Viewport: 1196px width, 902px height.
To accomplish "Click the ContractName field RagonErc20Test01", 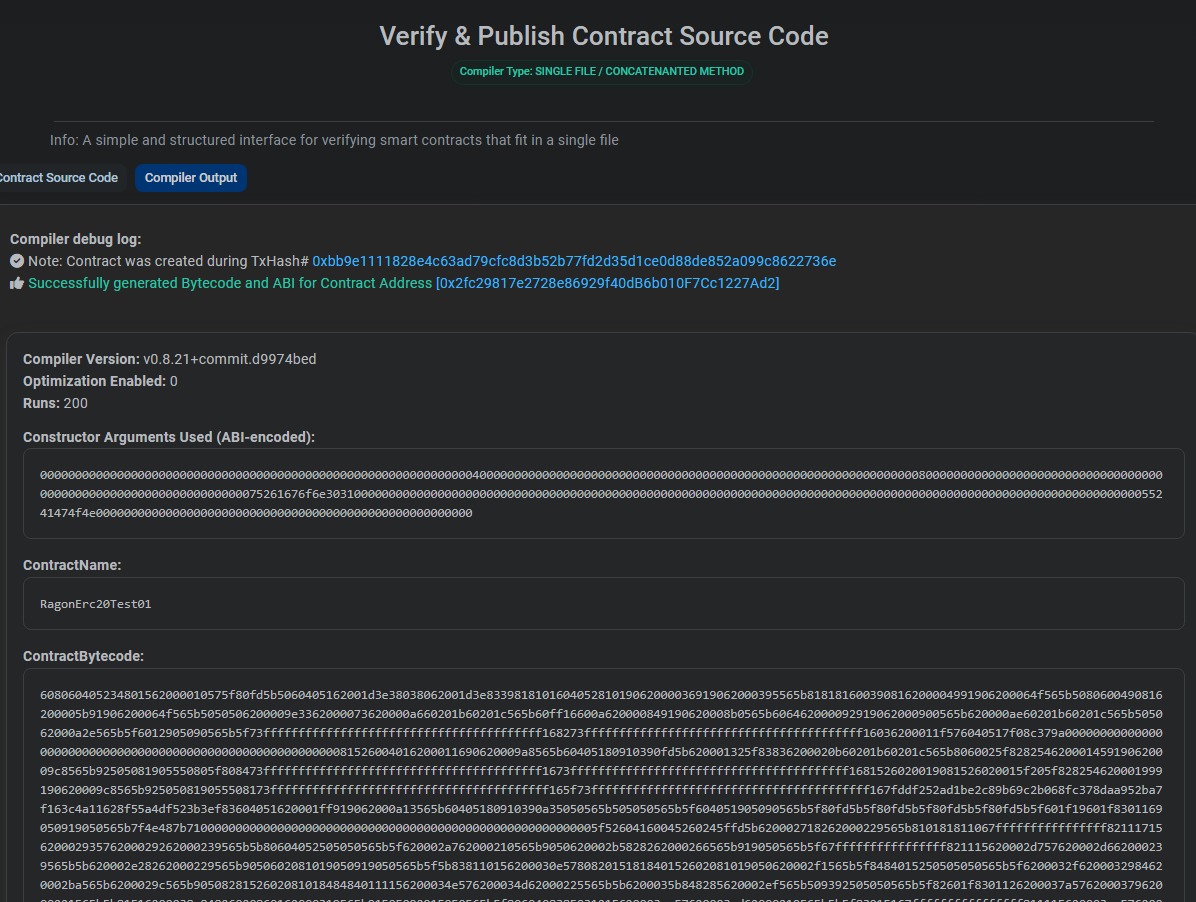I will tap(603, 603).
